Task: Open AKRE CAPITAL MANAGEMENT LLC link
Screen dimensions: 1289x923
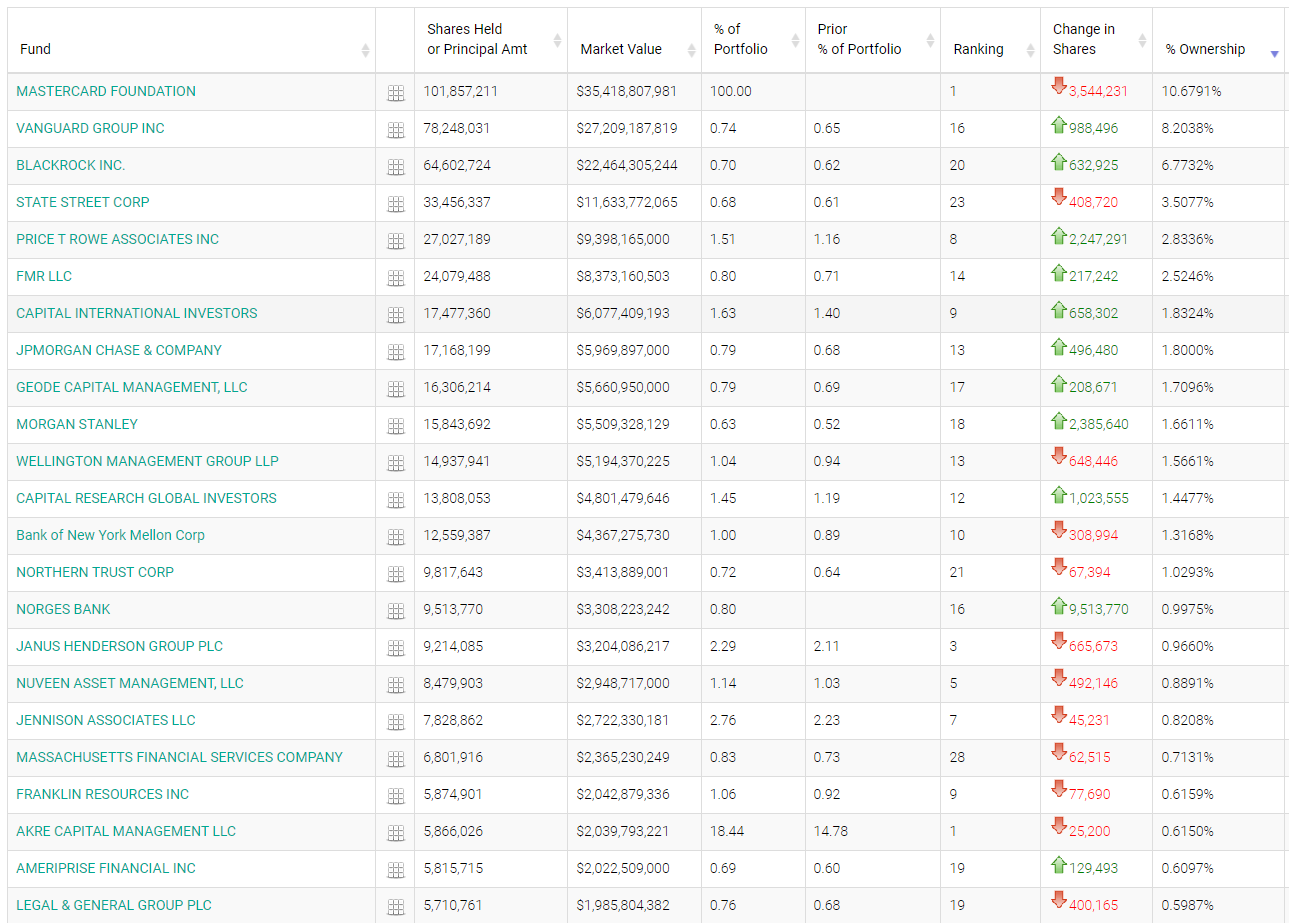Action: point(126,831)
